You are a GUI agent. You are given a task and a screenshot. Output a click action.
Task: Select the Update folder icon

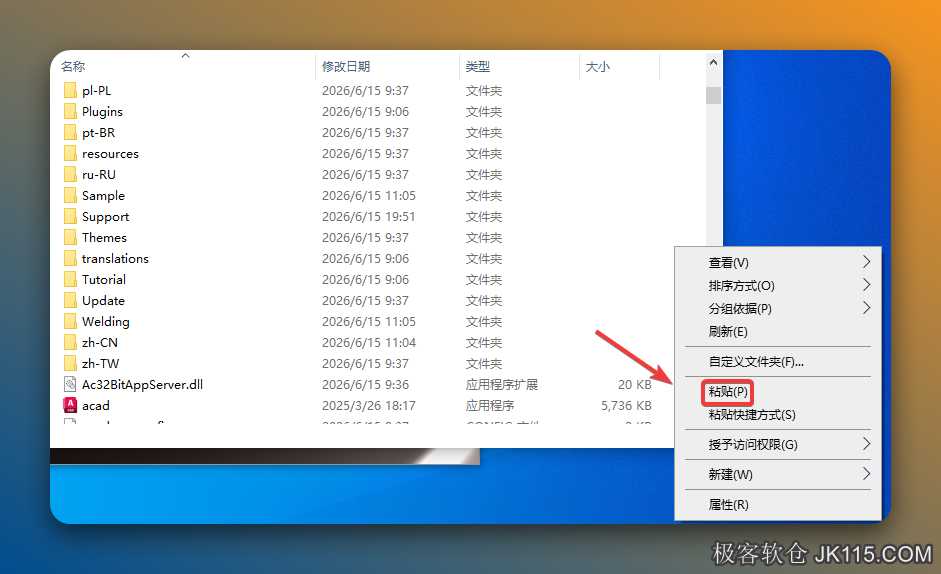coord(70,301)
